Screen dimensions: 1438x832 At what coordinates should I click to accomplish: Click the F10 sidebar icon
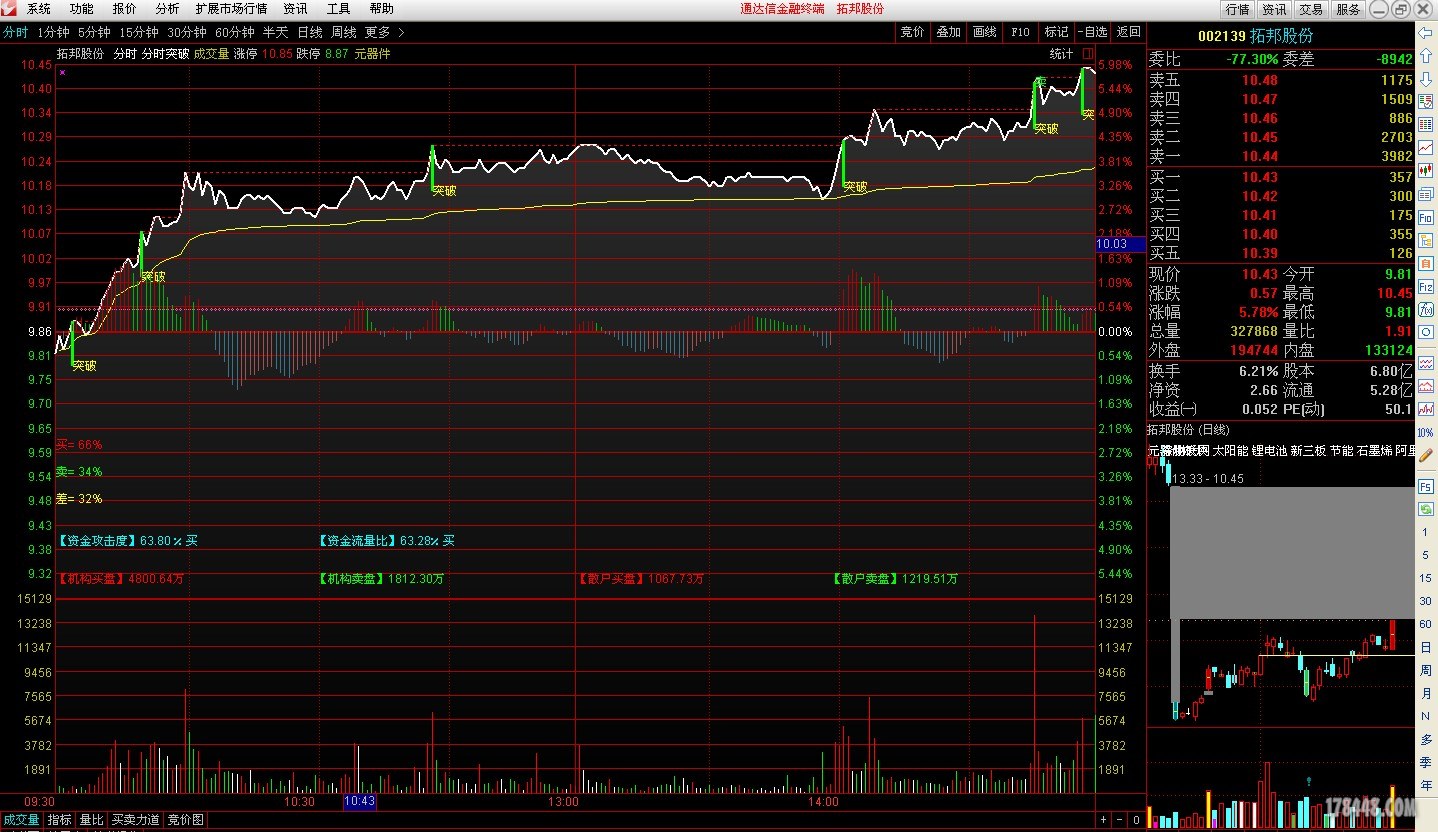pos(1426,216)
